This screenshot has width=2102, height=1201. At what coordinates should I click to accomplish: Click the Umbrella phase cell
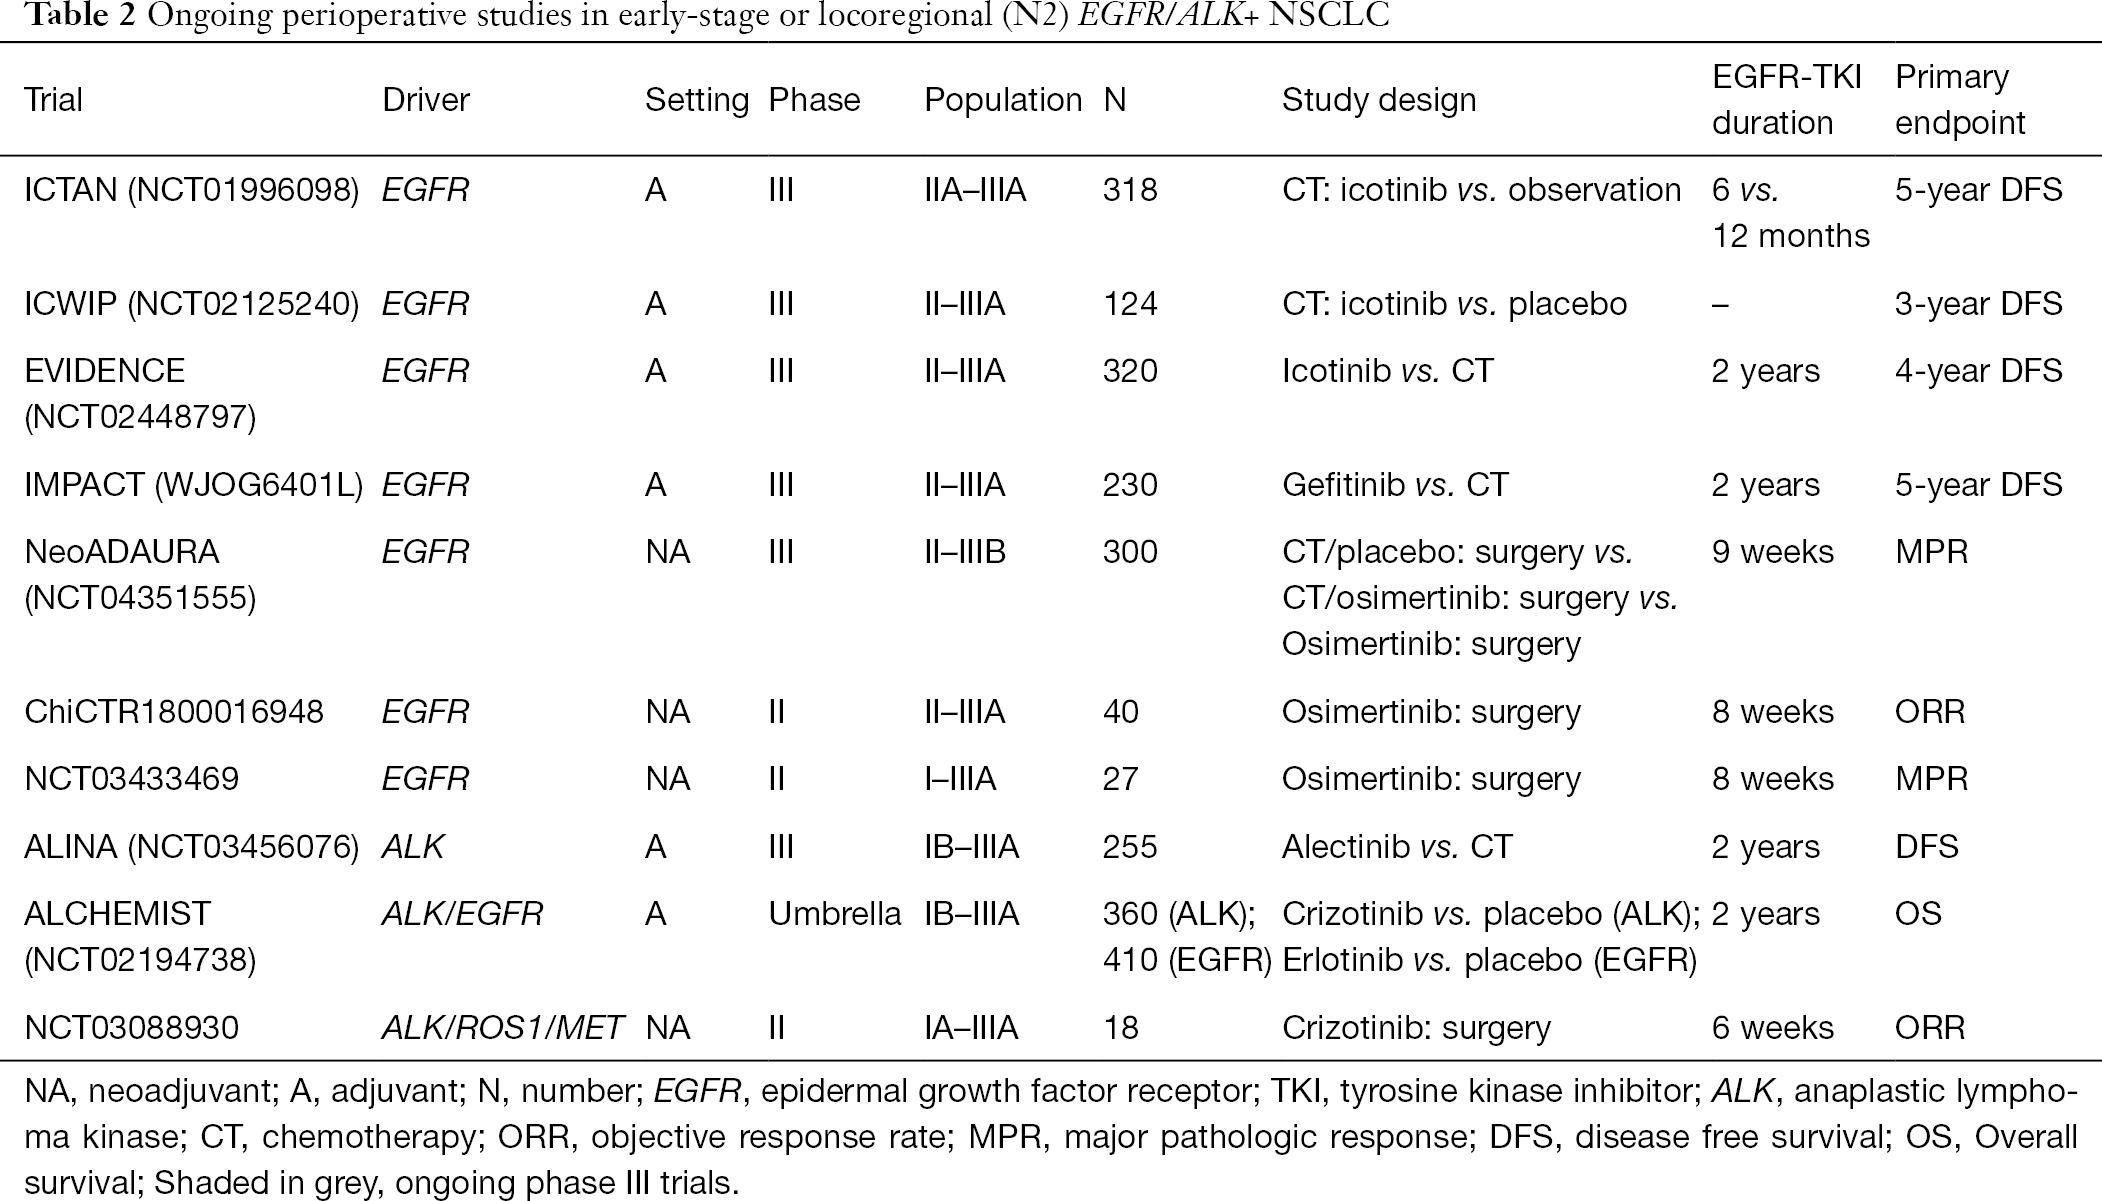(835, 914)
